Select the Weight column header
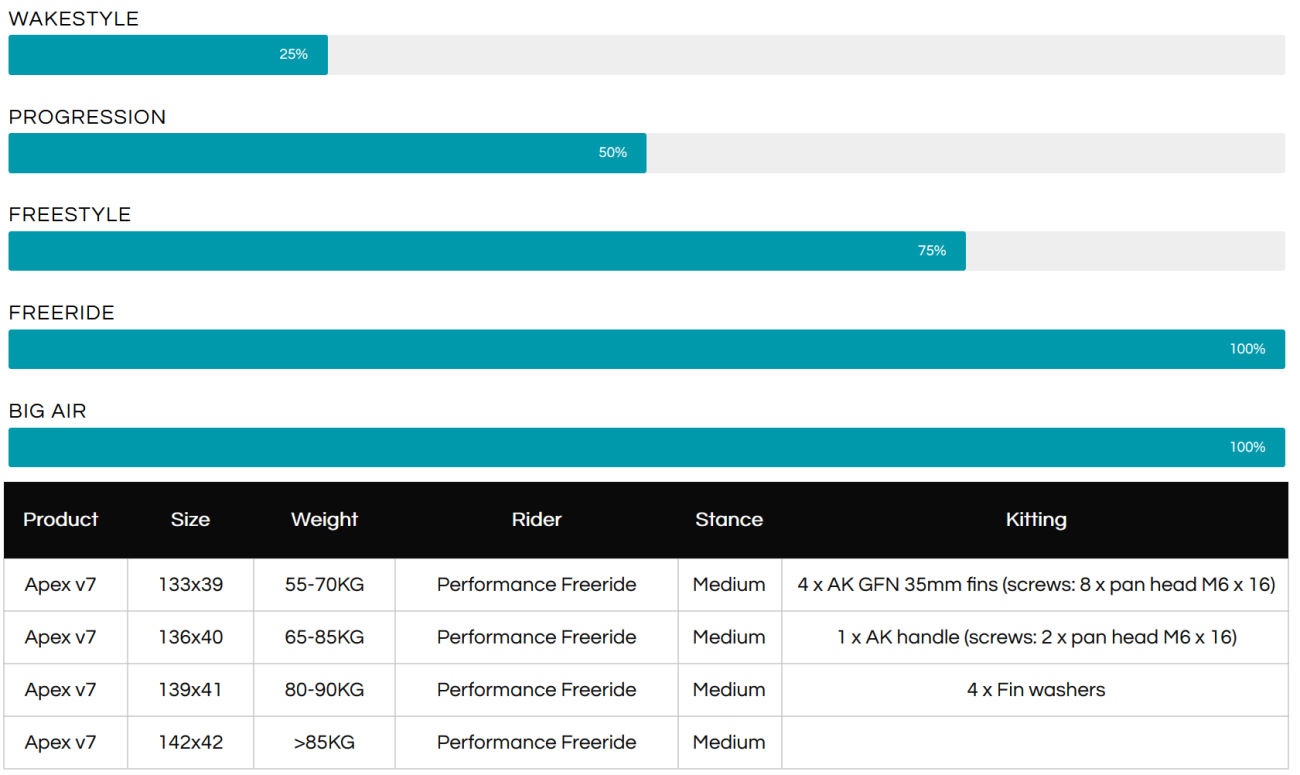1300x775 pixels. click(324, 520)
